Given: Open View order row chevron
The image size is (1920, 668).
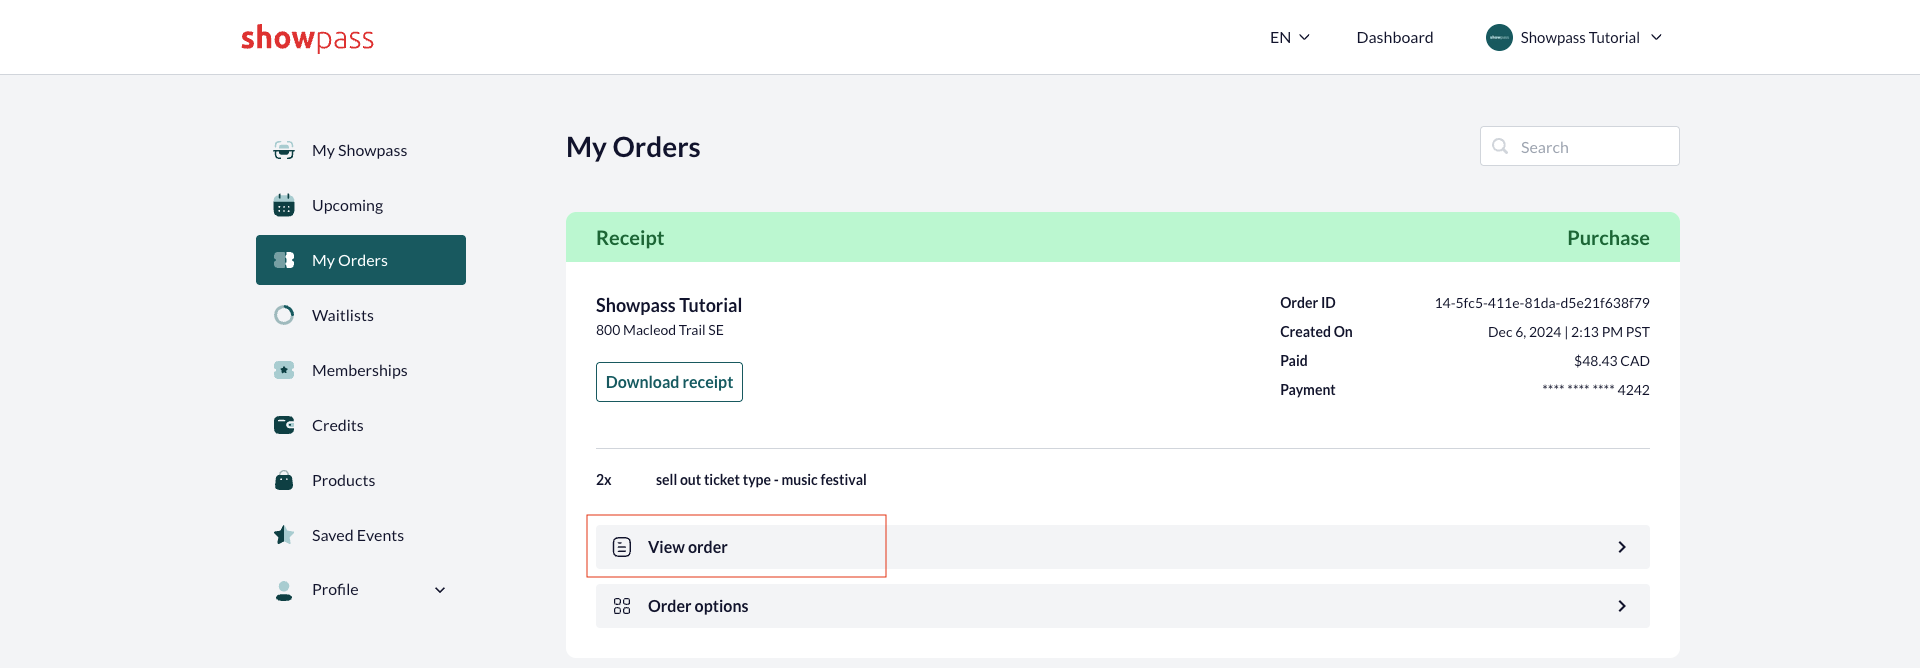Looking at the screenshot, I should (x=1622, y=547).
